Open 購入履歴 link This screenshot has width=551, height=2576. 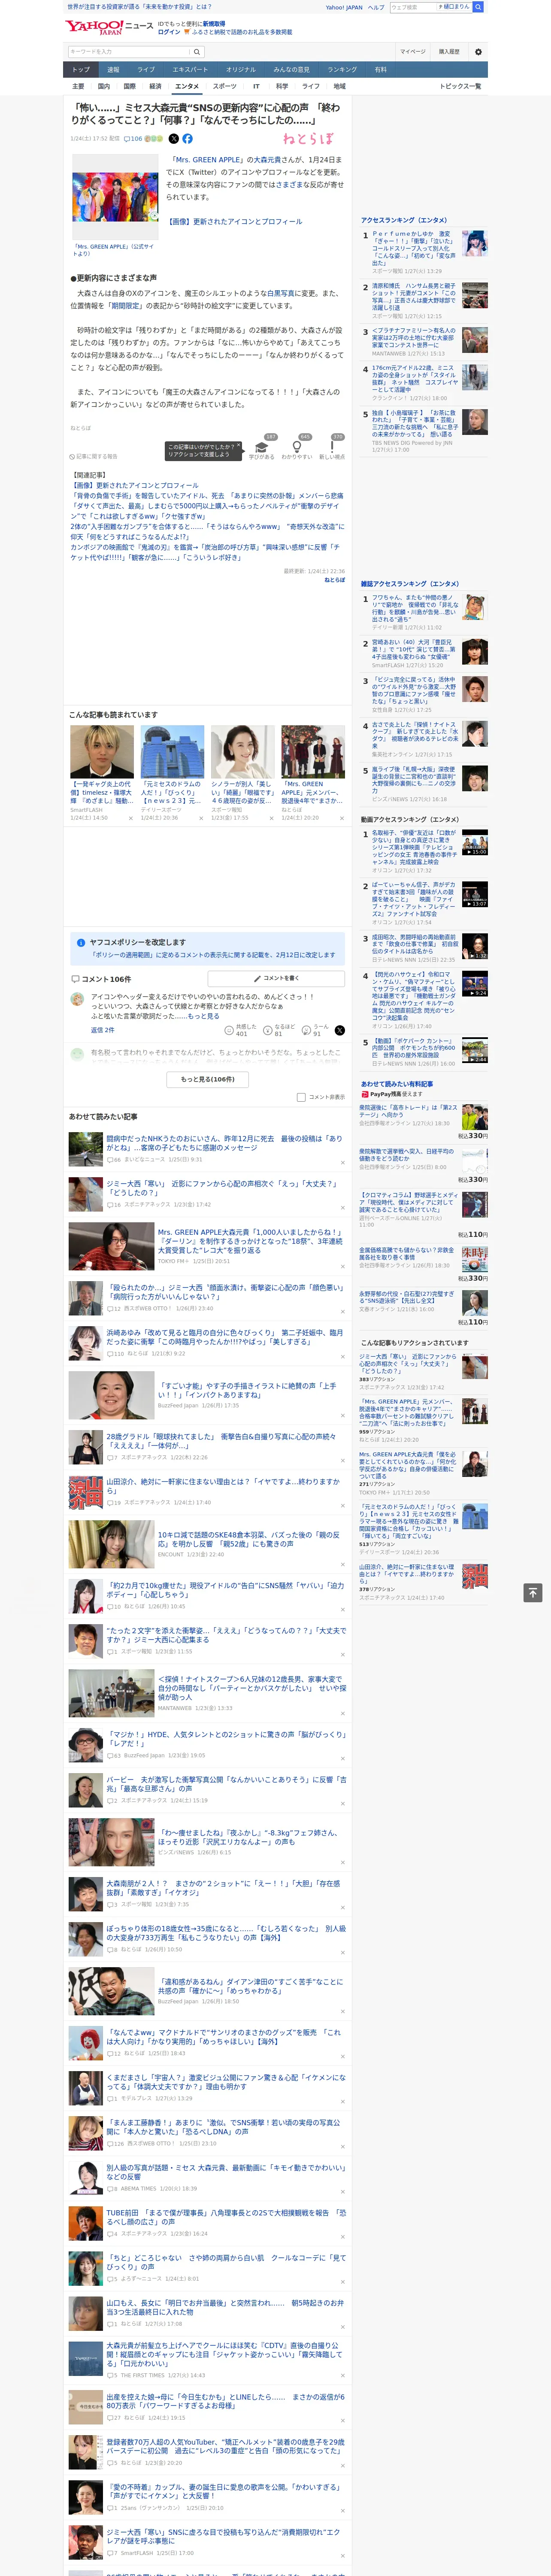click(449, 51)
